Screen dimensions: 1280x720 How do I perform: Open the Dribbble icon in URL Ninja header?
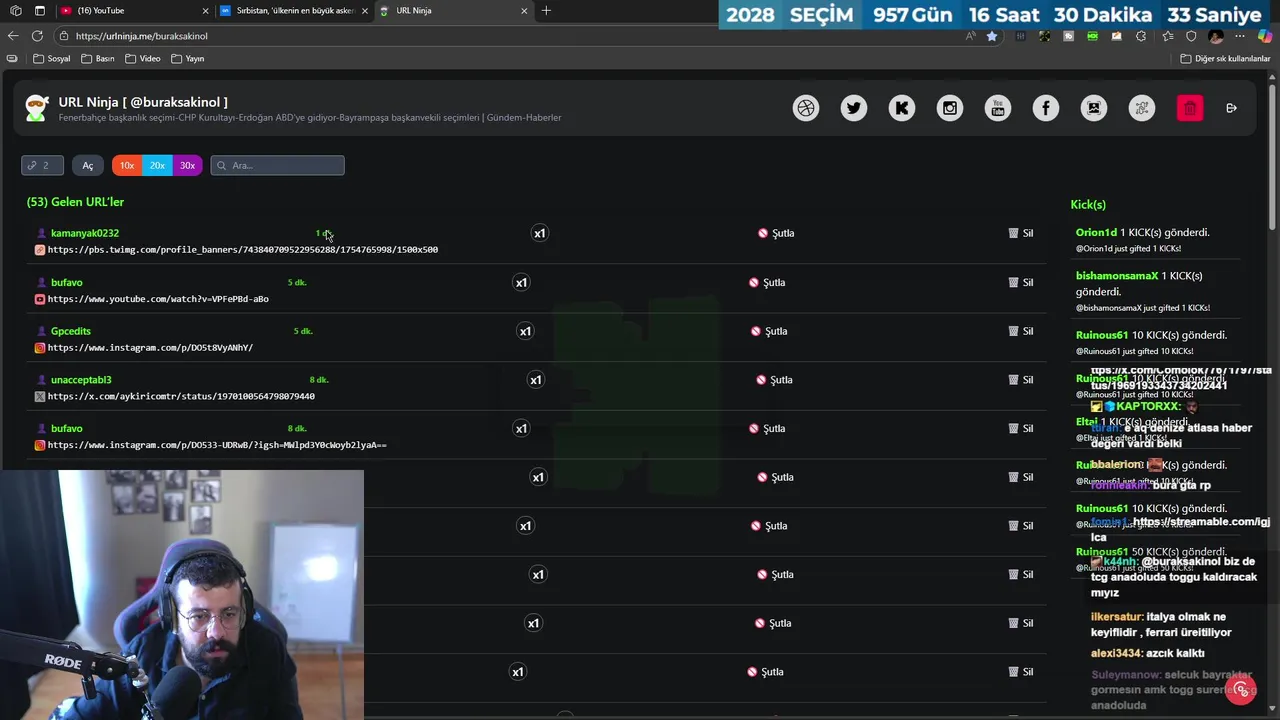pos(806,108)
